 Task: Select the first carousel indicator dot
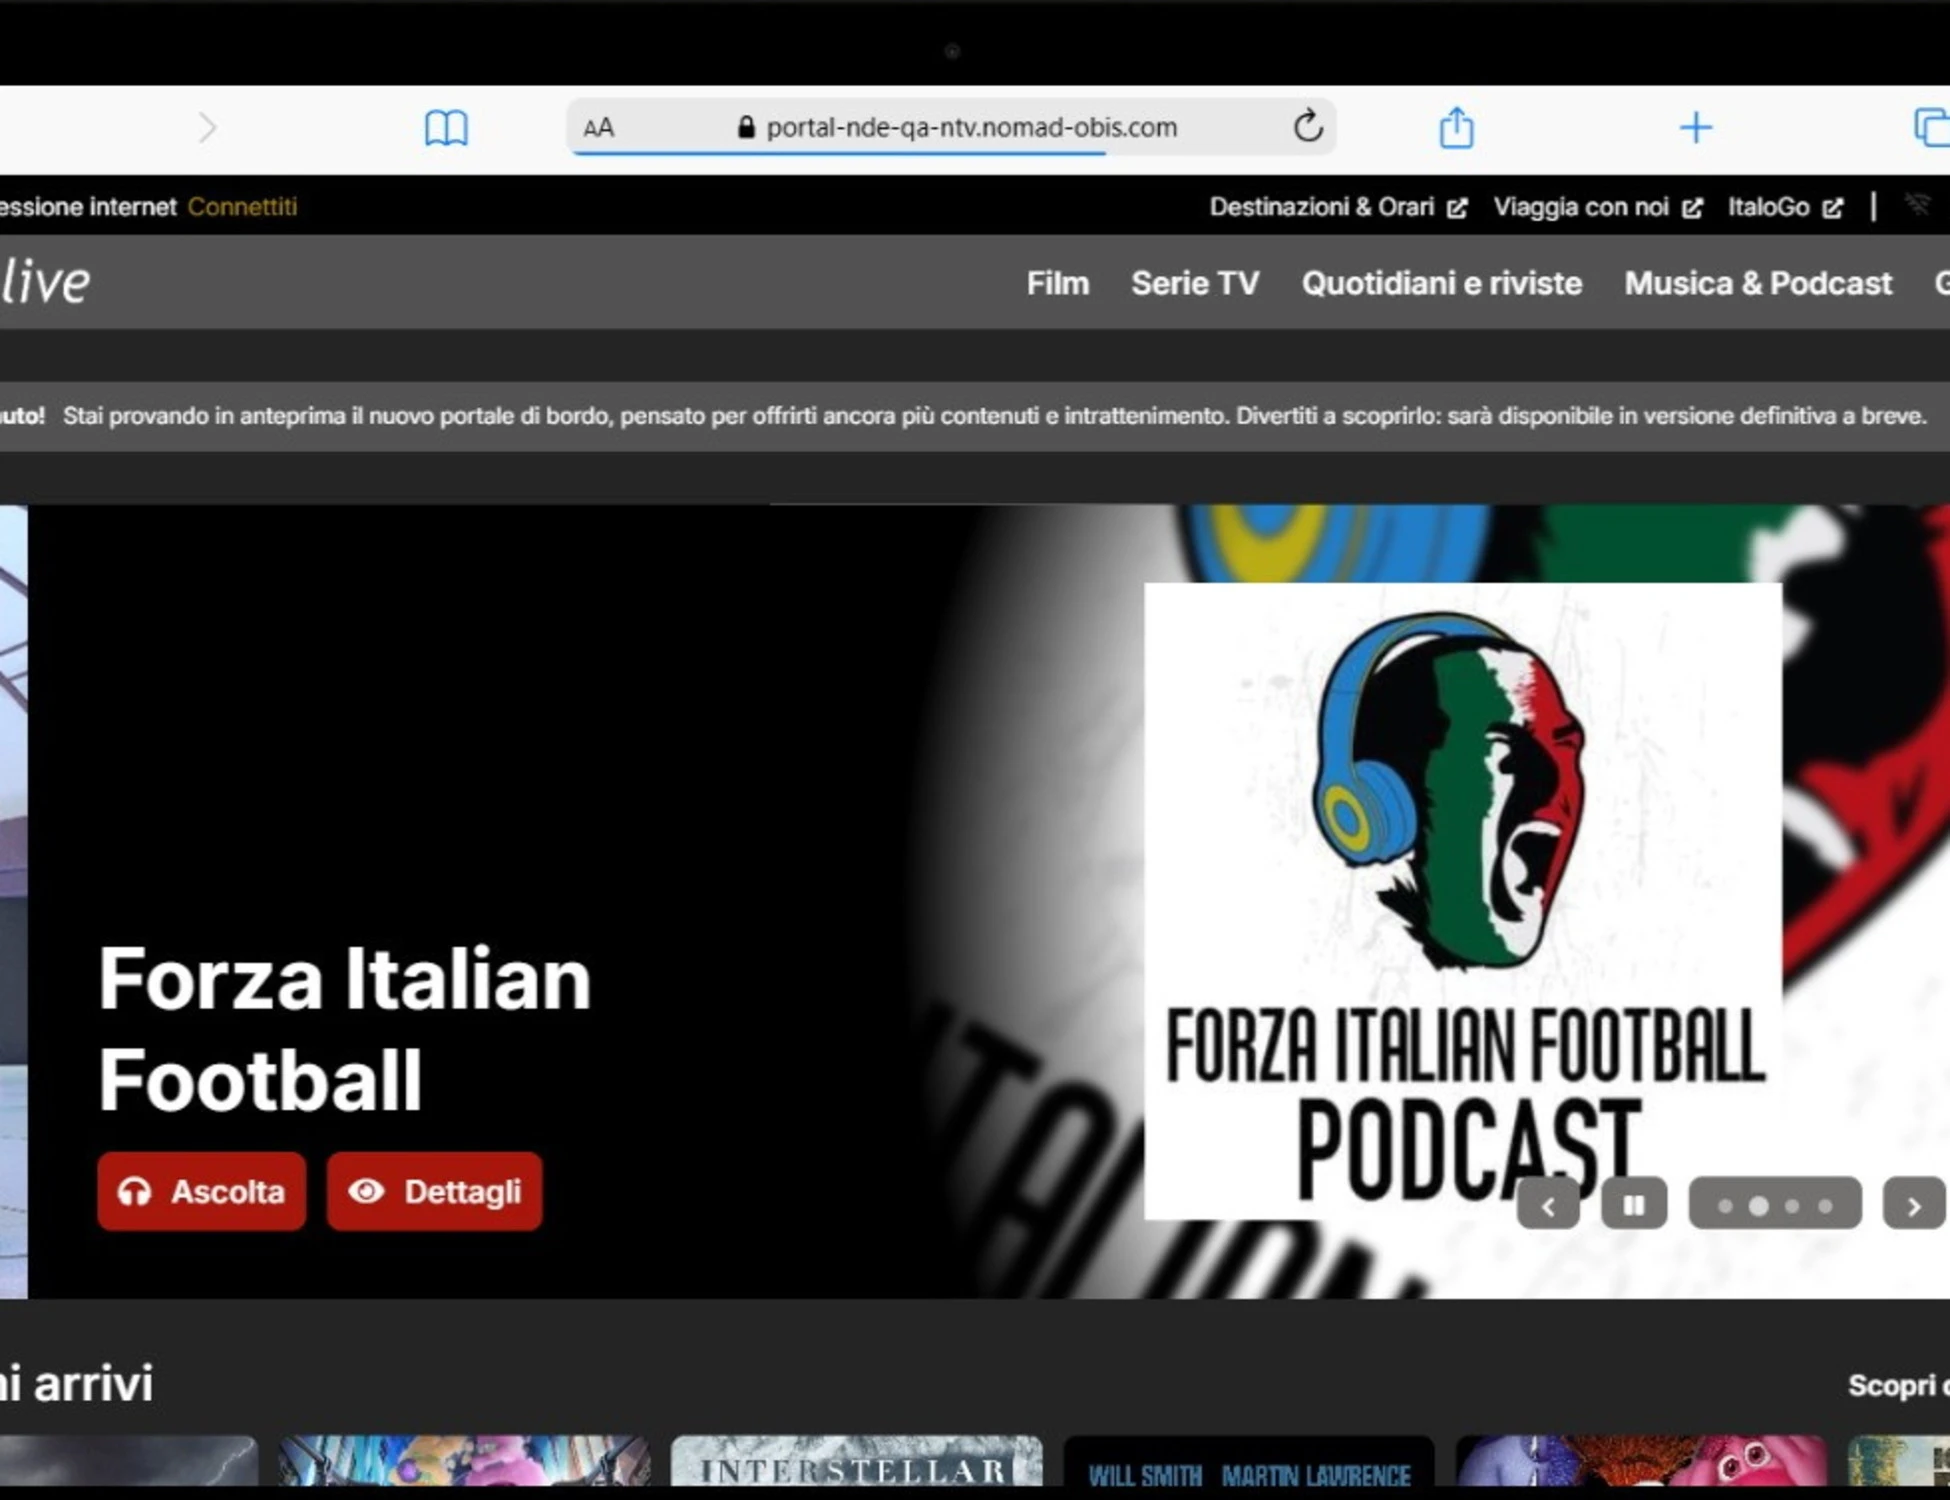coord(1725,1206)
